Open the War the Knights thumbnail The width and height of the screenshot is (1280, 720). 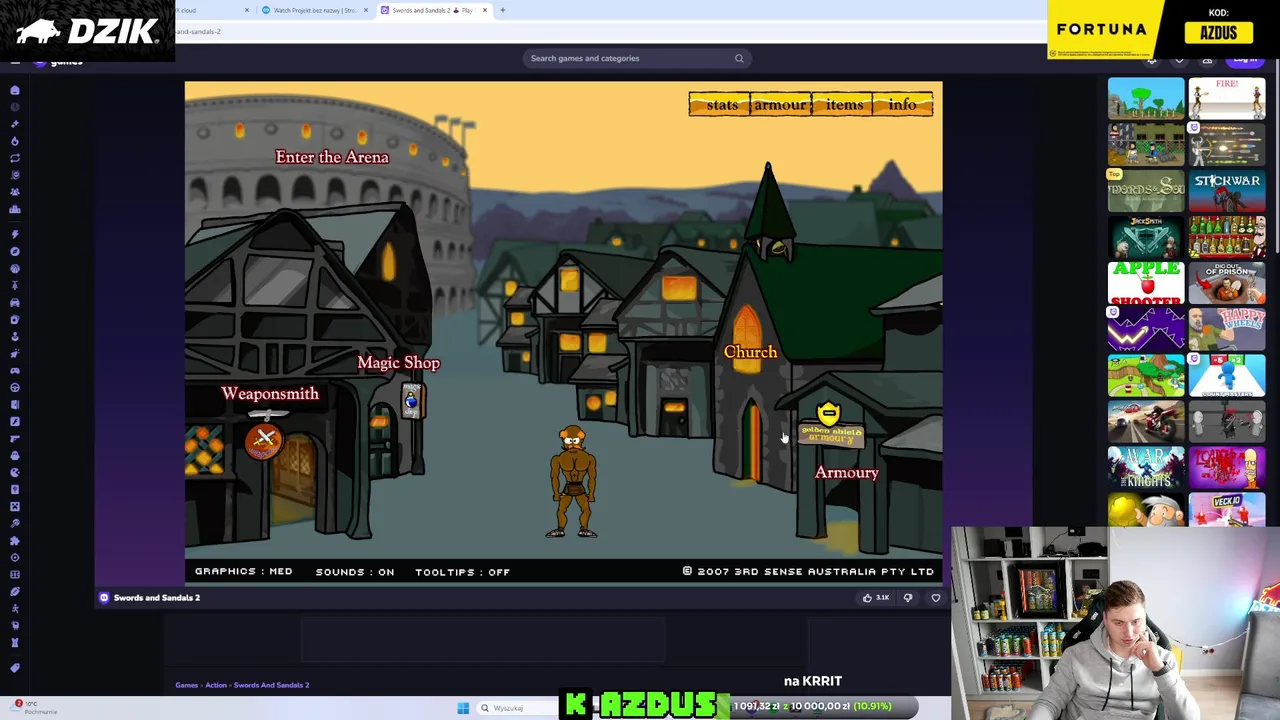(1146, 467)
